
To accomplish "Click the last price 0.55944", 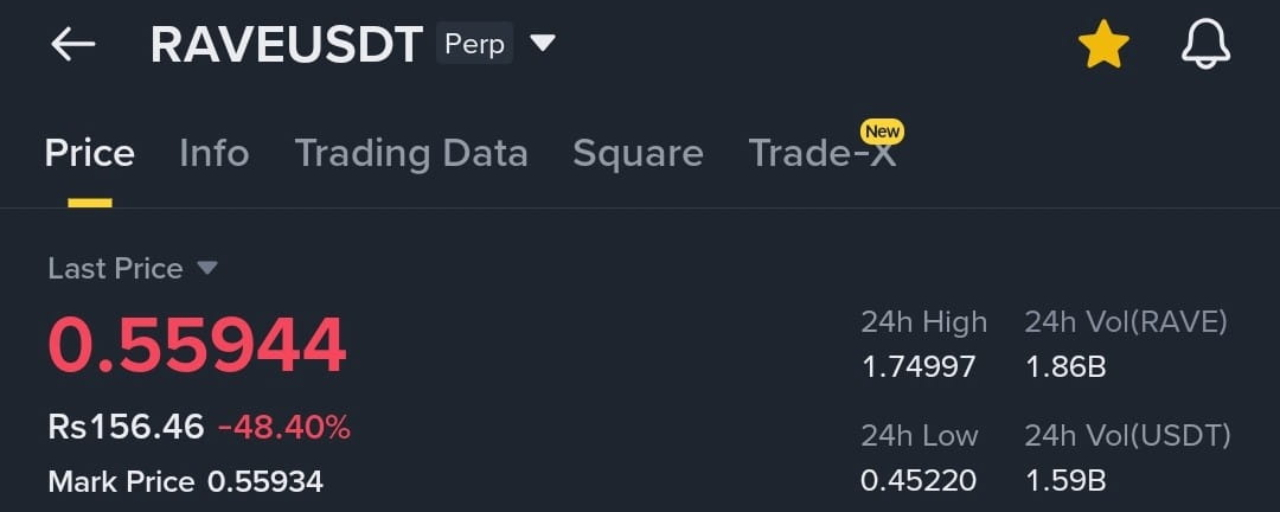I will click(x=197, y=346).
